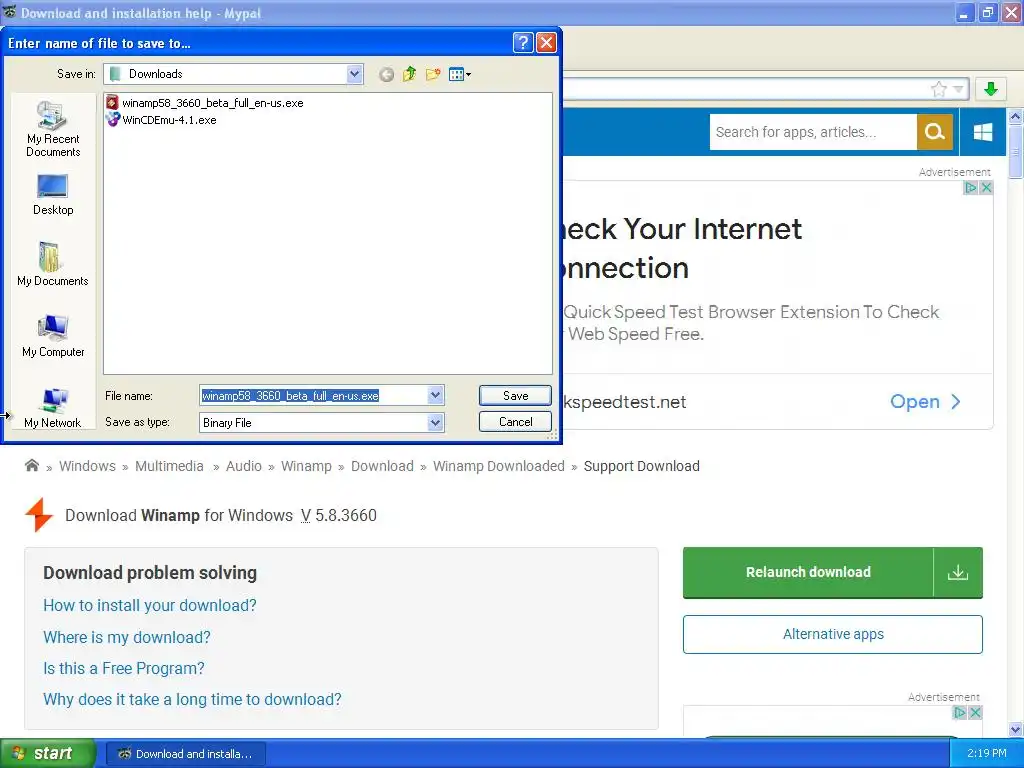Jump to Desktop in places bar

pyautogui.click(x=53, y=195)
